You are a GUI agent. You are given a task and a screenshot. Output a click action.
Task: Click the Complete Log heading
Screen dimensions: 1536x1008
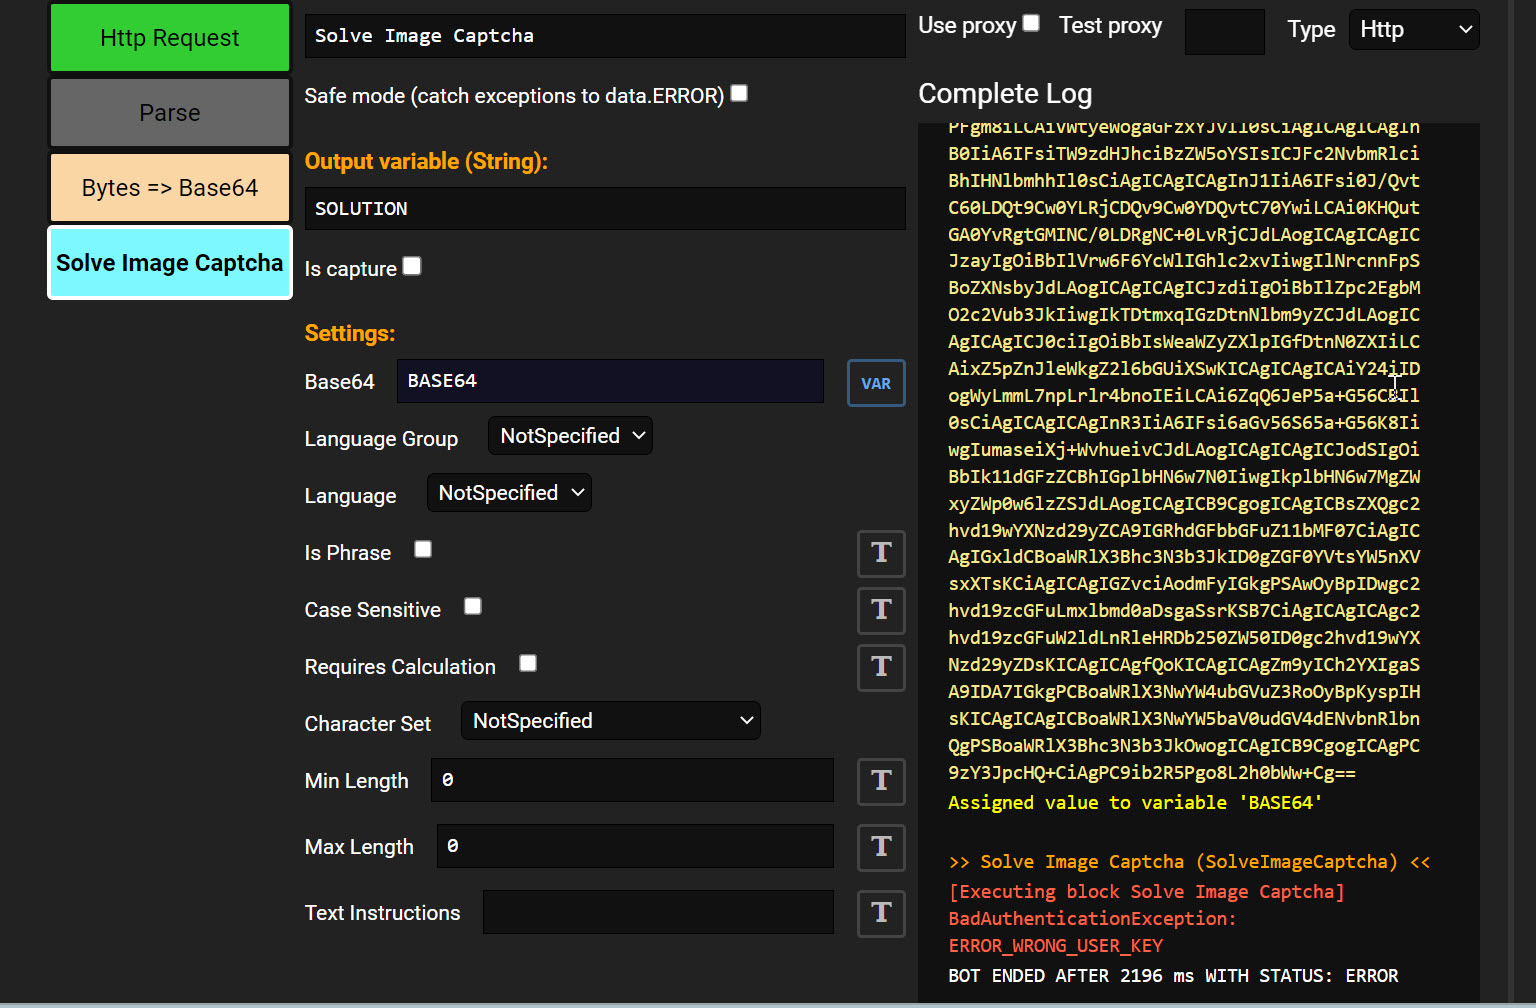(x=1005, y=94)
